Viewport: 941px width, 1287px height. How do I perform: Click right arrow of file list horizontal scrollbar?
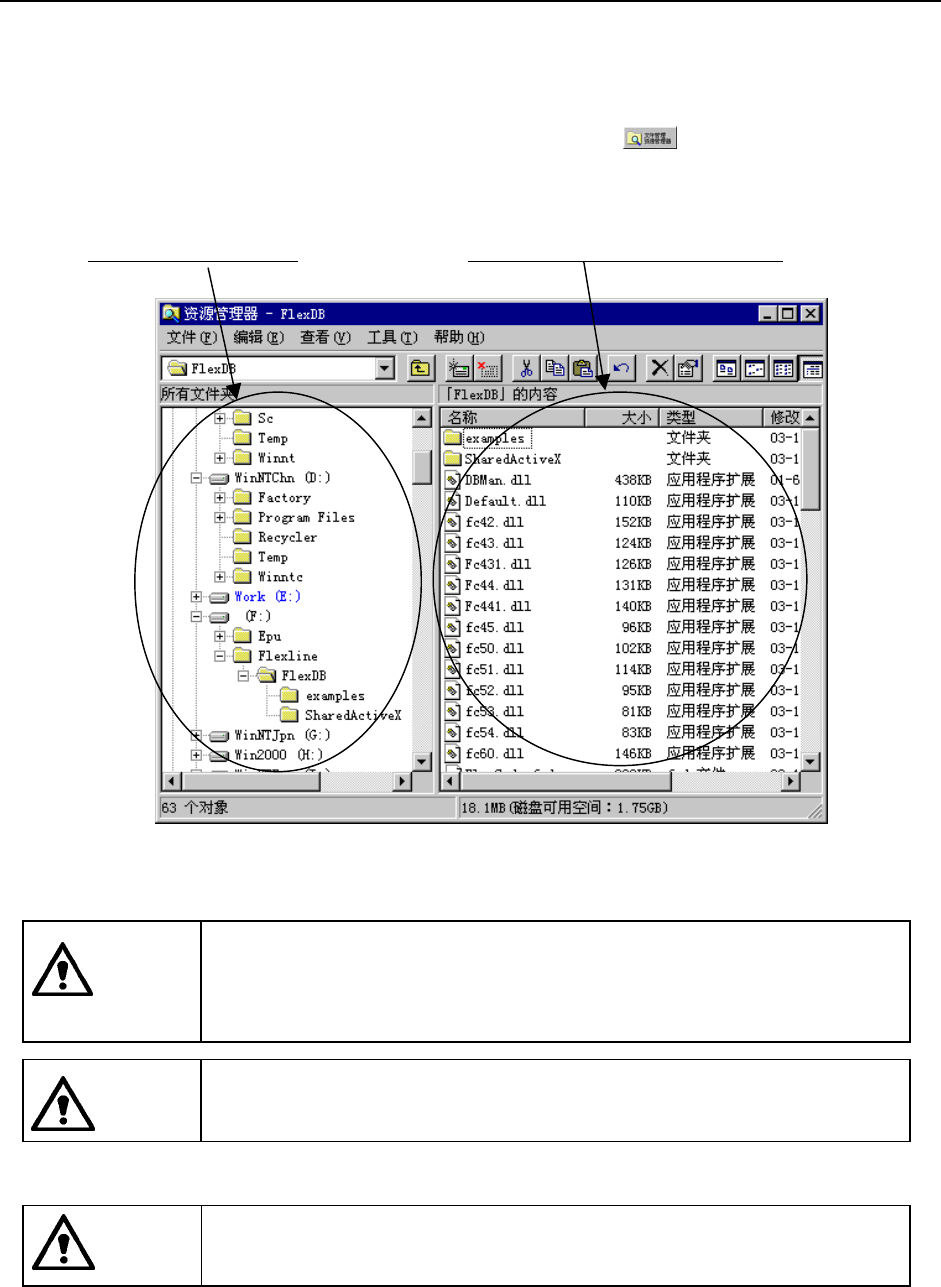point(791,782)
